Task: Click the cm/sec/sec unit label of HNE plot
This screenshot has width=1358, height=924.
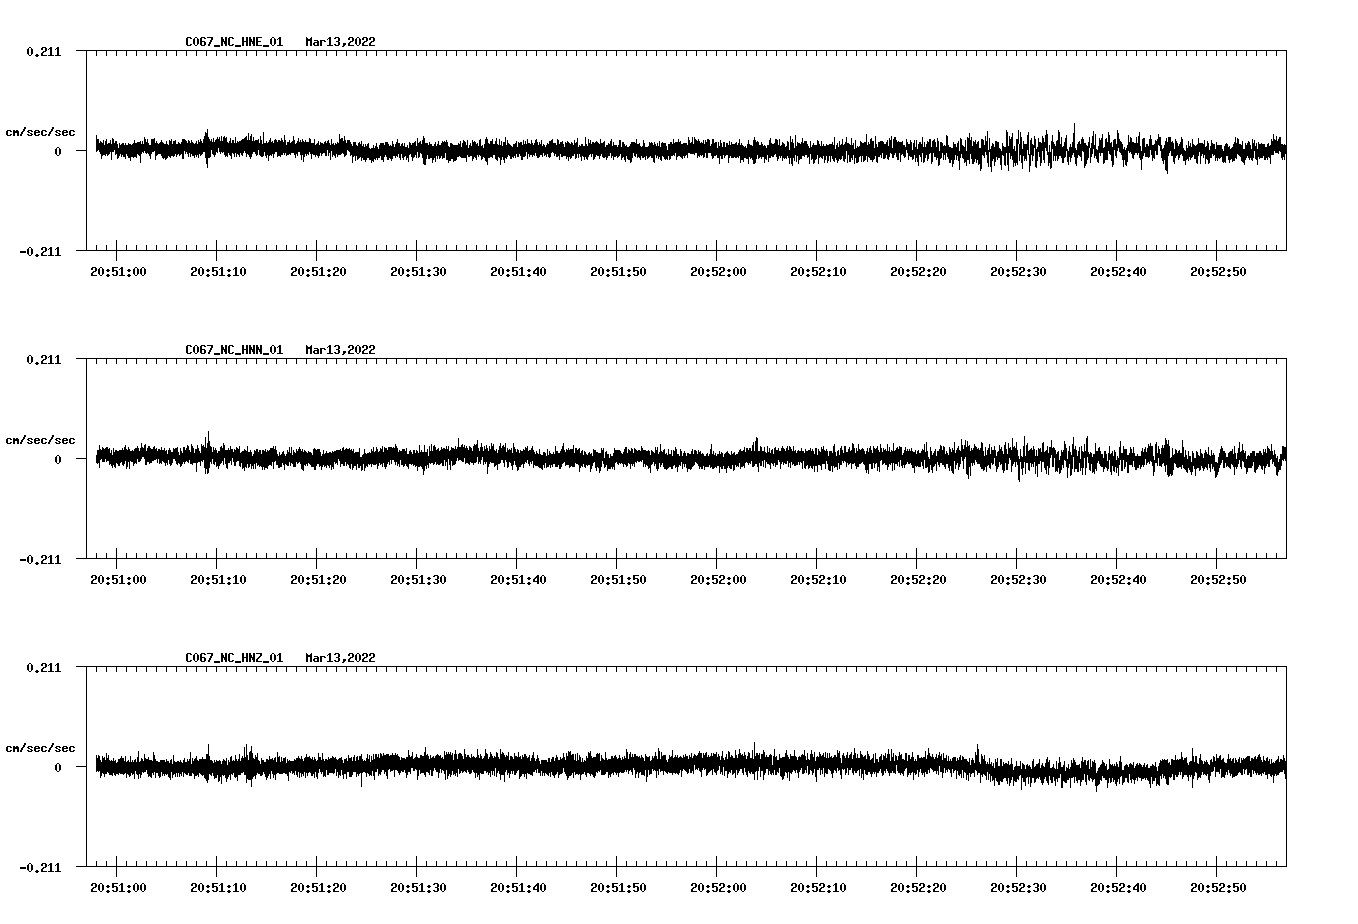Action: [40, 132]
